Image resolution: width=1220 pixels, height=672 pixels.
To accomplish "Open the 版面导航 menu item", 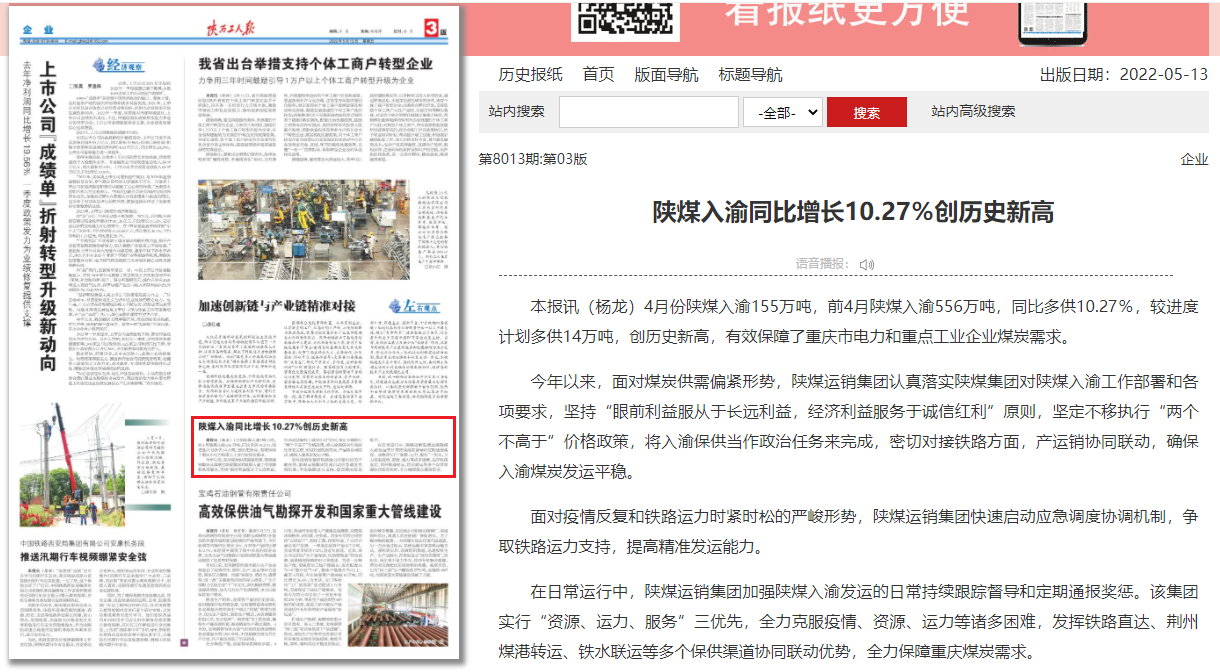I will (x=666, y=75).
